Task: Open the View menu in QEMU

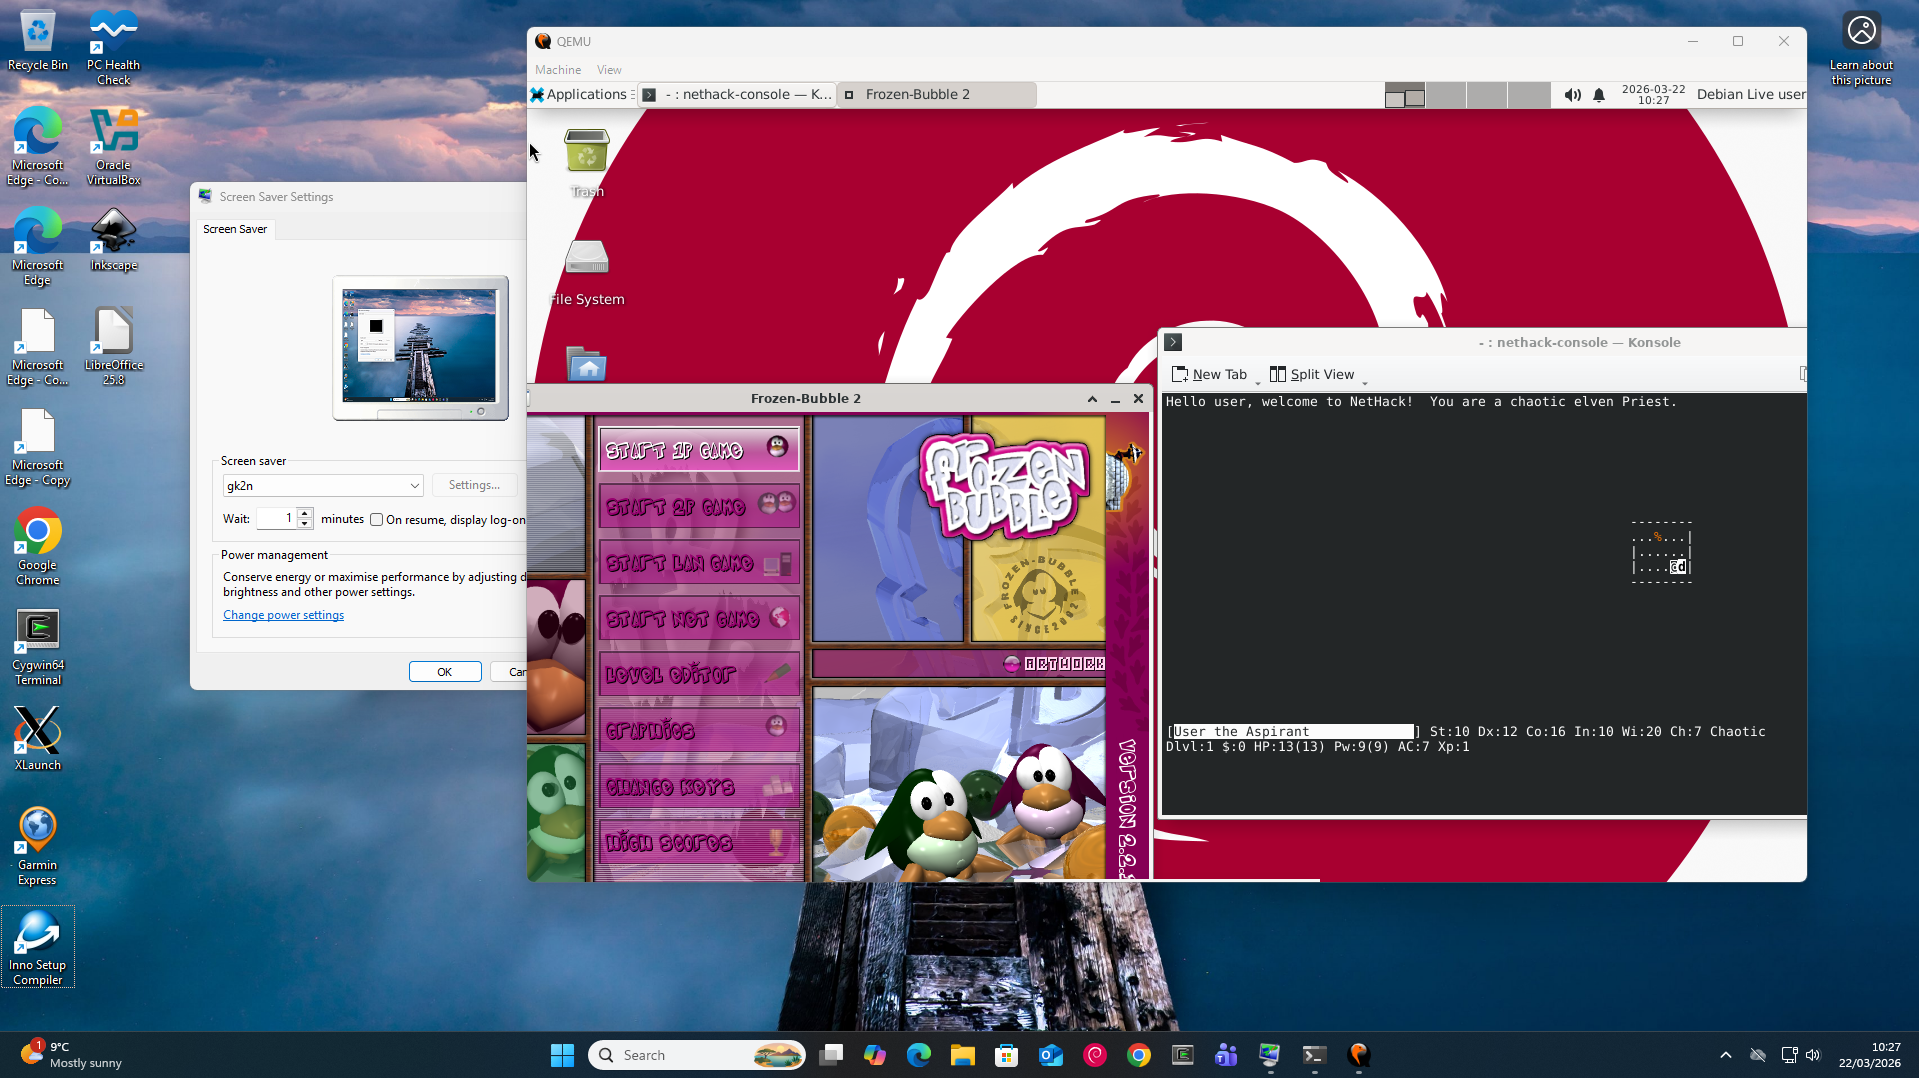Action: (x=609, y=70)
